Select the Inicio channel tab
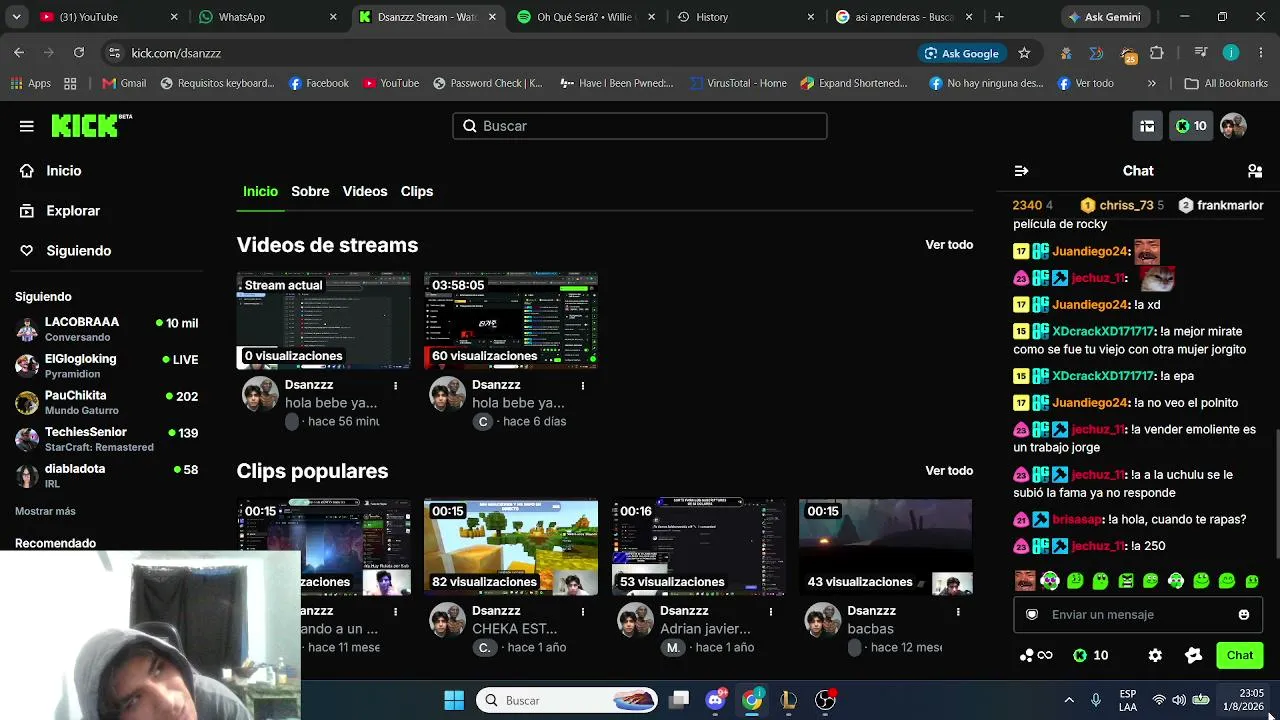 pos(260,191)
